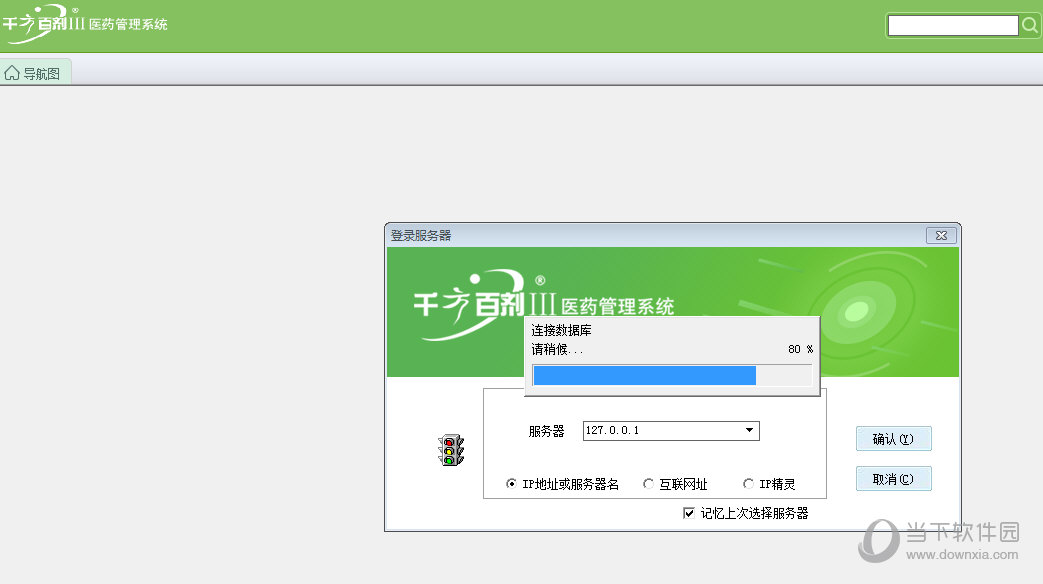This screenshot has width=1043, height=584.
Task: Select the IP地址或服务器名 radio button
Action: point(511,484)
